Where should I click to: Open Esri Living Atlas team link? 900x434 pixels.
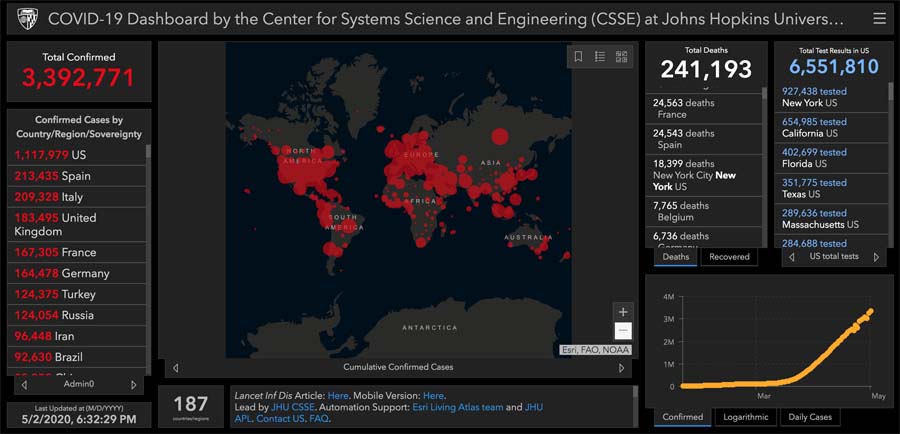457,407
